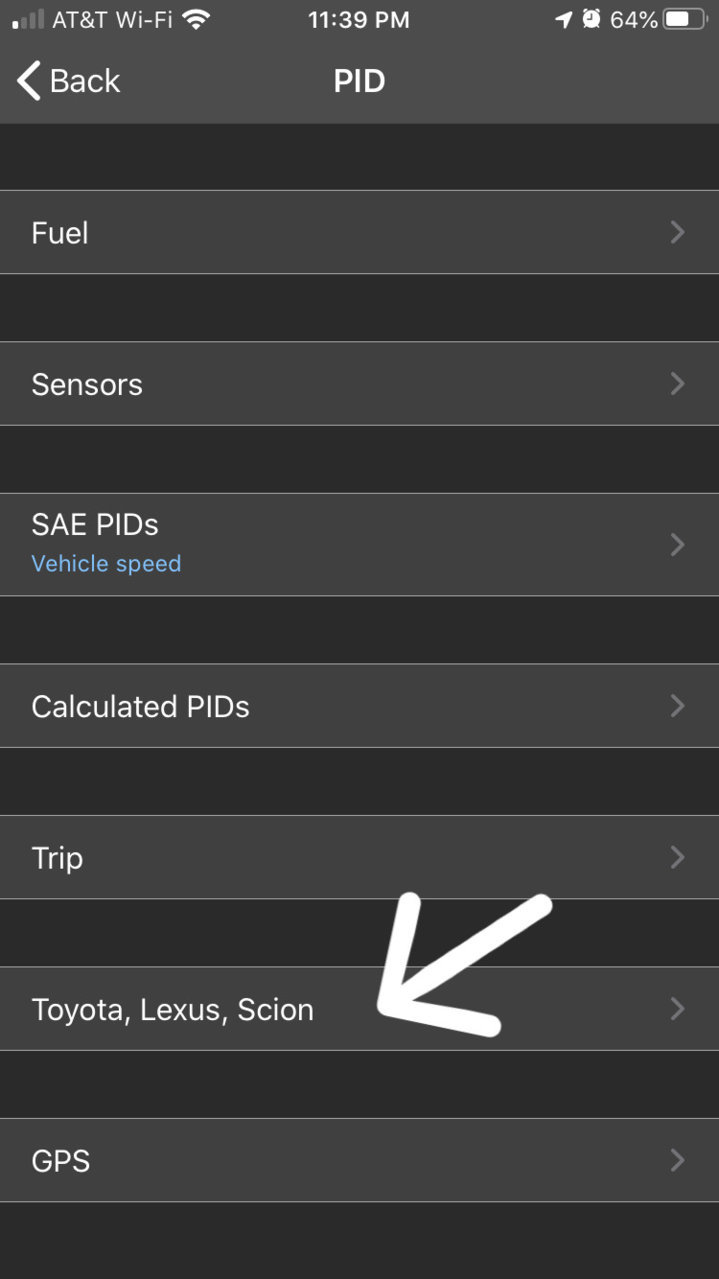Tap the location arrow status icon

click(565, 19)
